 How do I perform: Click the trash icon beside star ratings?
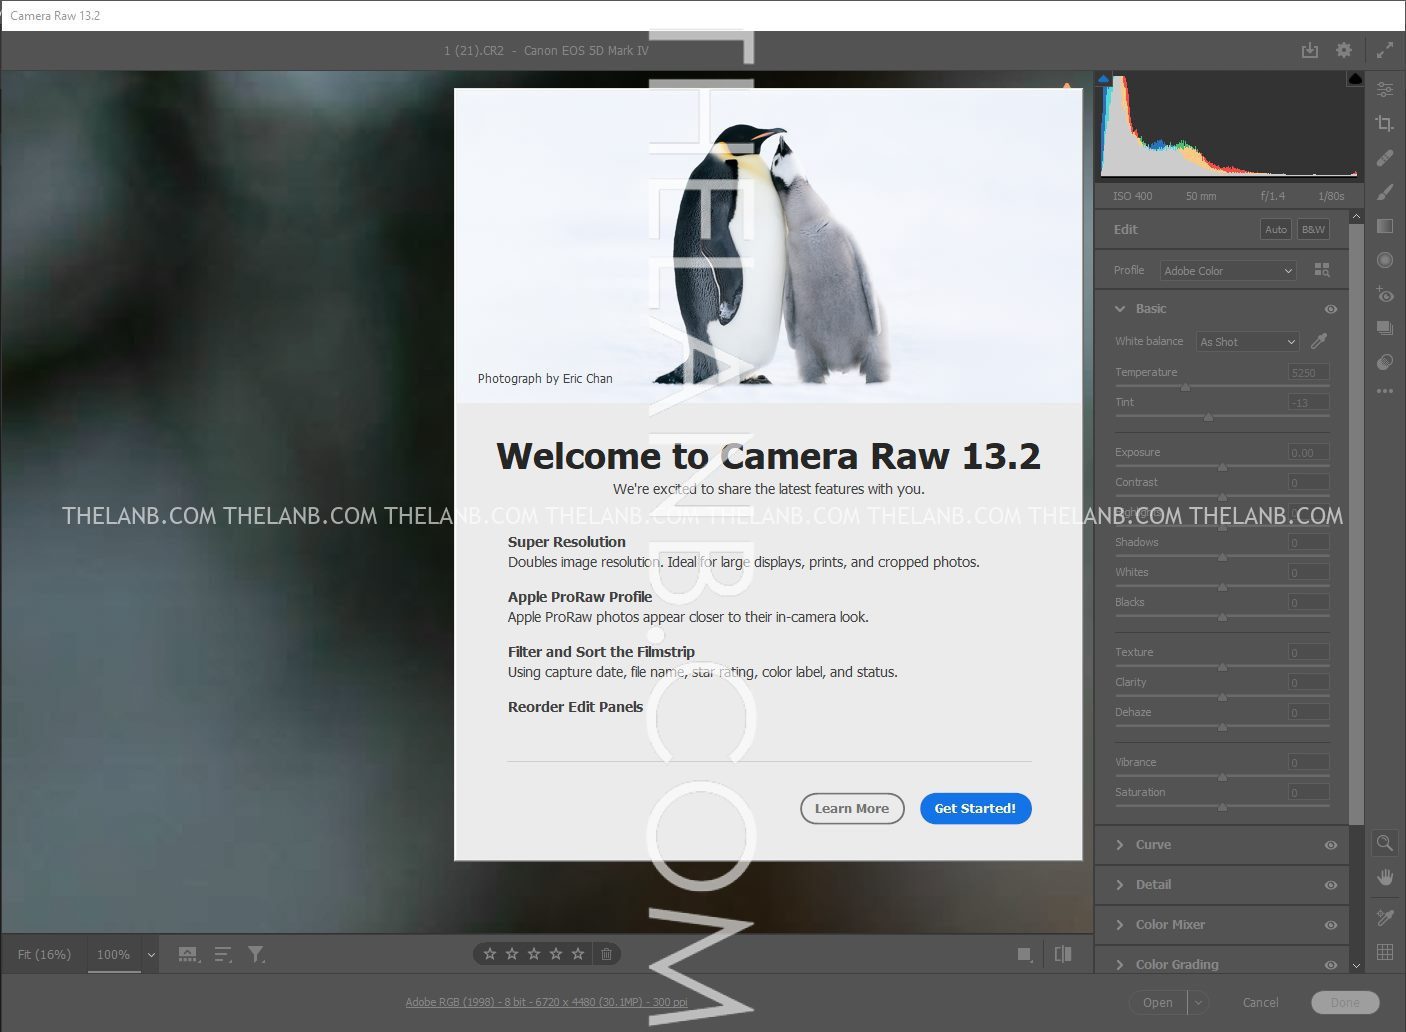point(606,954)
